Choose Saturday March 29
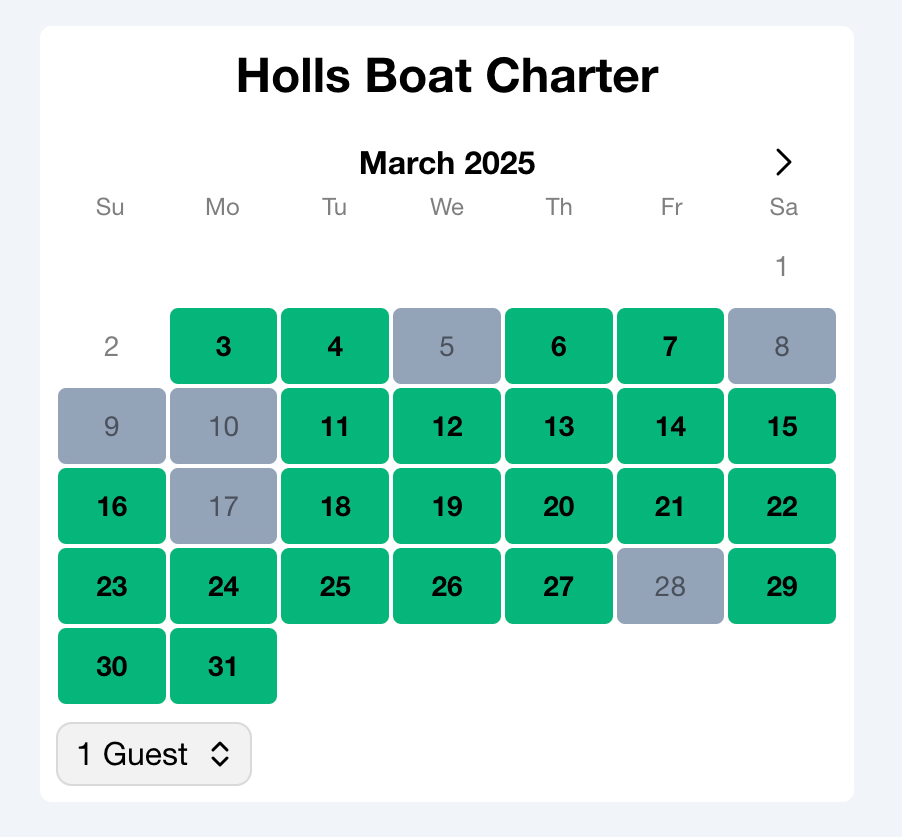This screenshot has height=837, width=902. pos(782,586)
